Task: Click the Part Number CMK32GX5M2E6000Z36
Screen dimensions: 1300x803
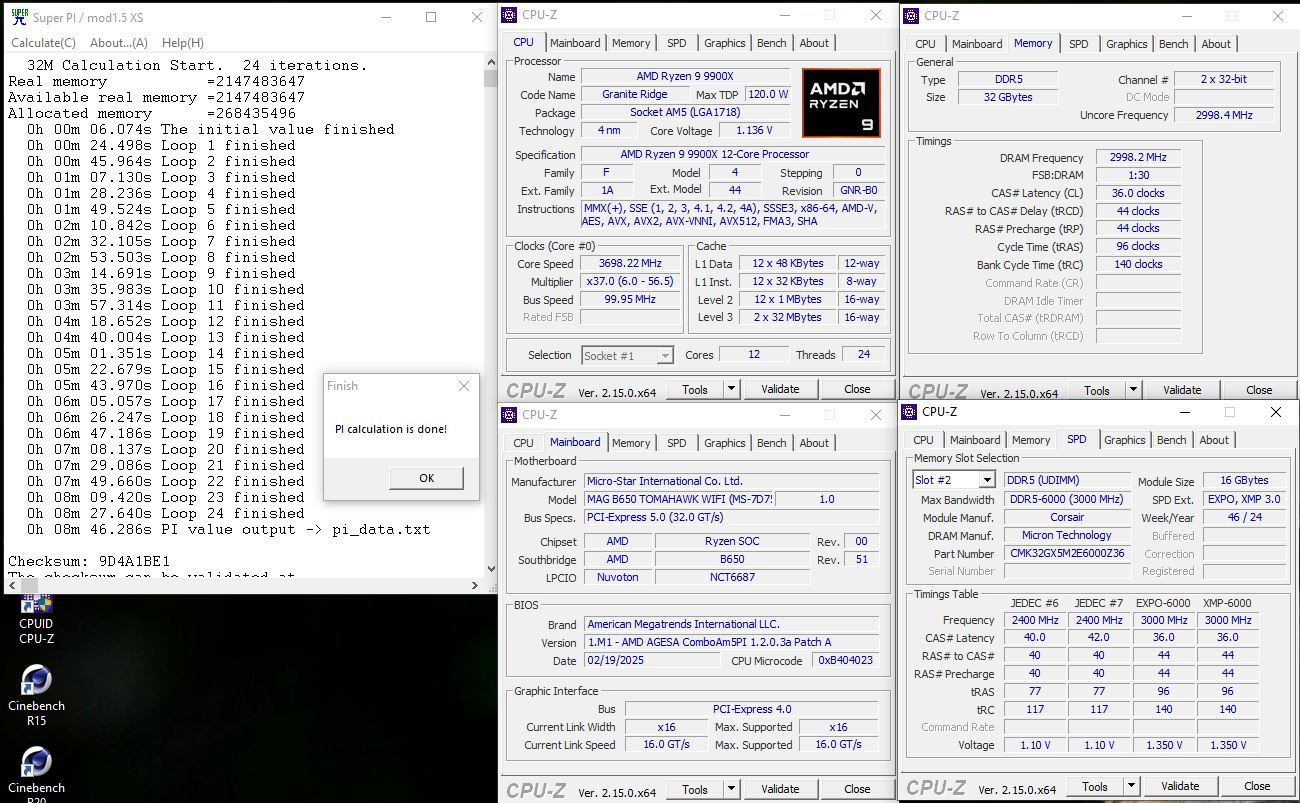Action: coord(1066,553)
